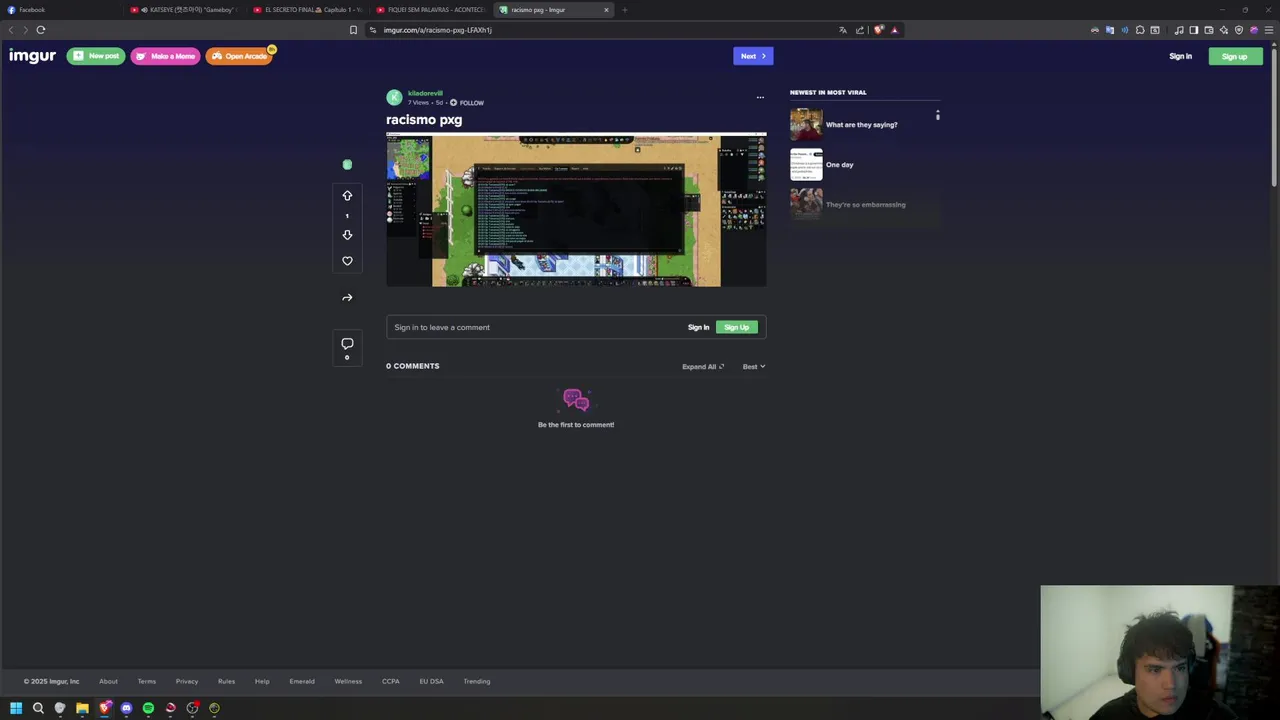Switch to the FIQUEI SEM PALAVRAS tab
Image resolution: width=1280 pixels, height=720 pixels.
click(431, 10)
